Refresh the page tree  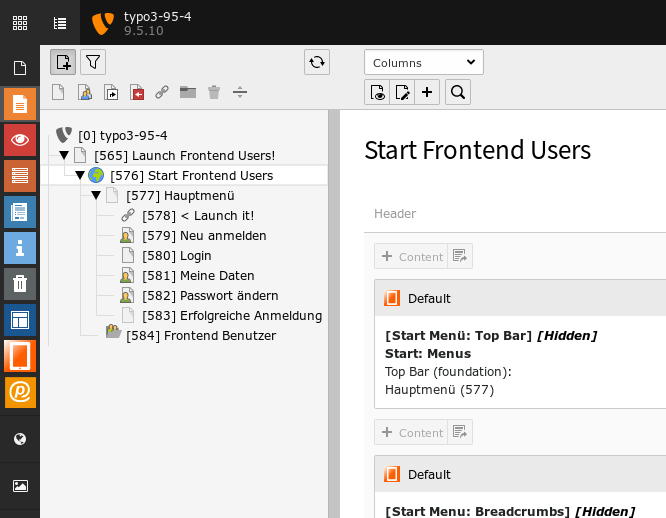click(317, 62)
